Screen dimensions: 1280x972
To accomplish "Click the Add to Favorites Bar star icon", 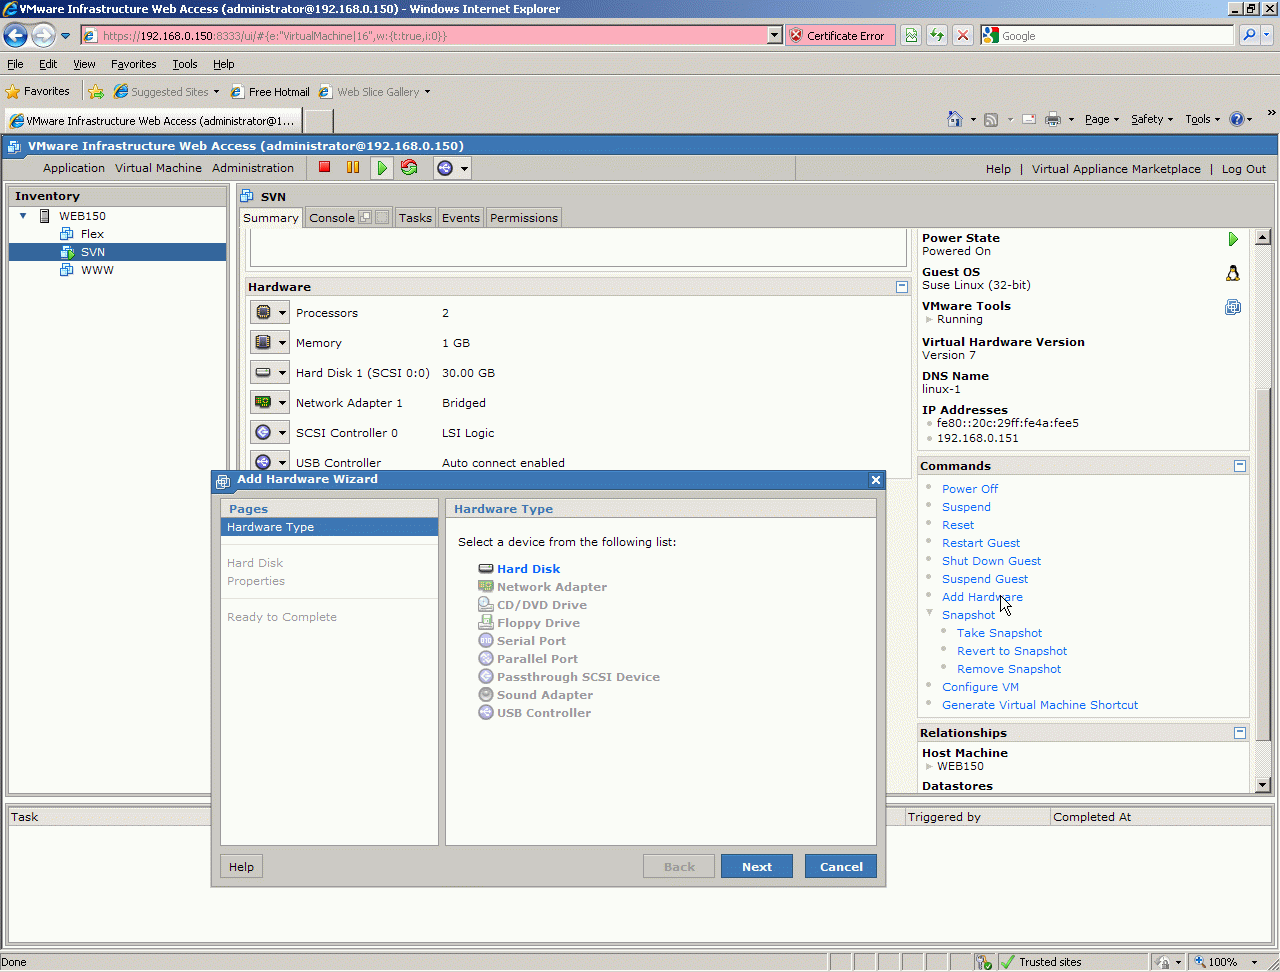I will point(96,92).
